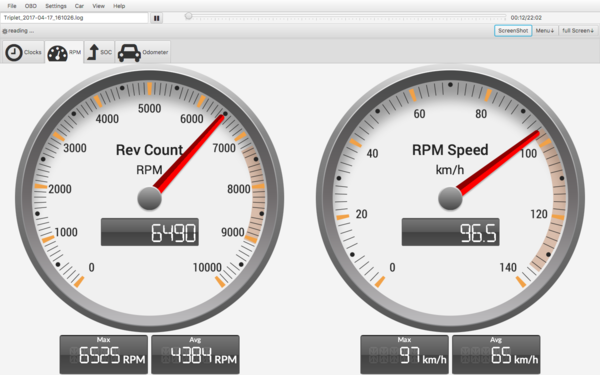Image resolution: width=600 pixels, height=375 pixels.
Task: Click the 120 label on speed gauge
Action: [539, 214]
